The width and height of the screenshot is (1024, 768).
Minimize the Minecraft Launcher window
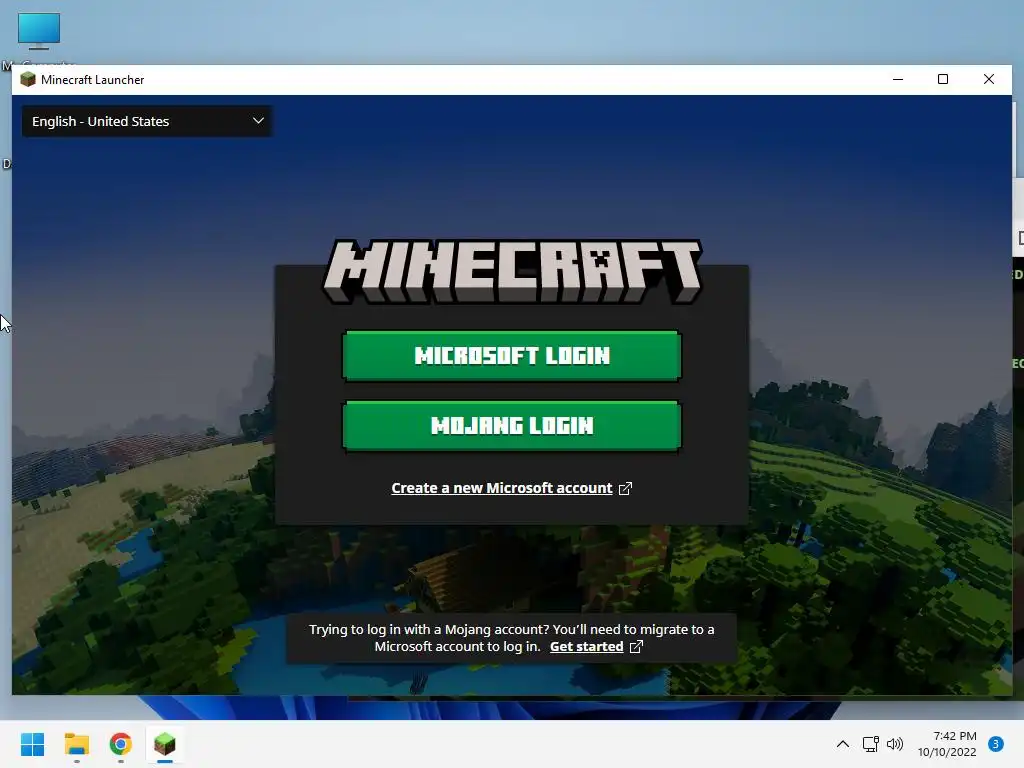tap(898, 80)
